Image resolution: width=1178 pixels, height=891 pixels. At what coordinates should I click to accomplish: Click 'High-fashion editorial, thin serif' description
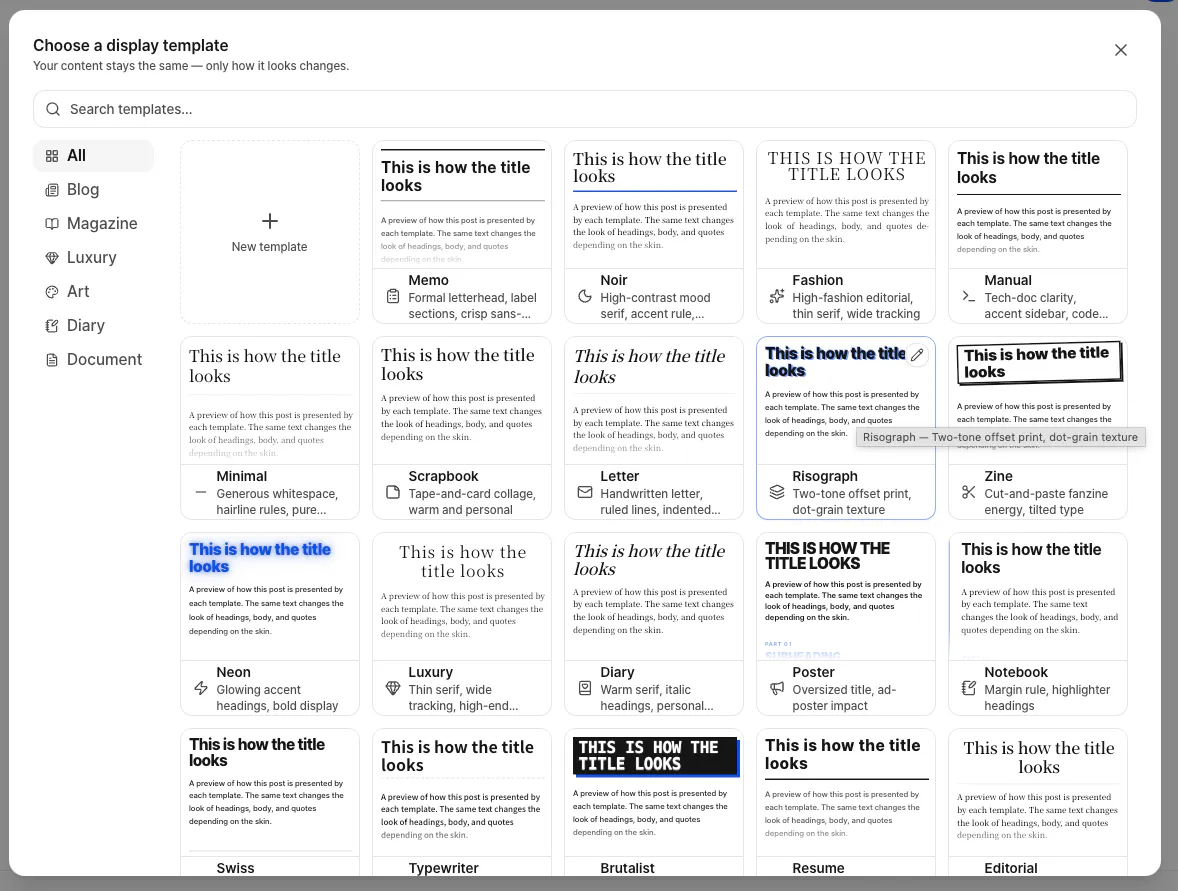(856, 306)
